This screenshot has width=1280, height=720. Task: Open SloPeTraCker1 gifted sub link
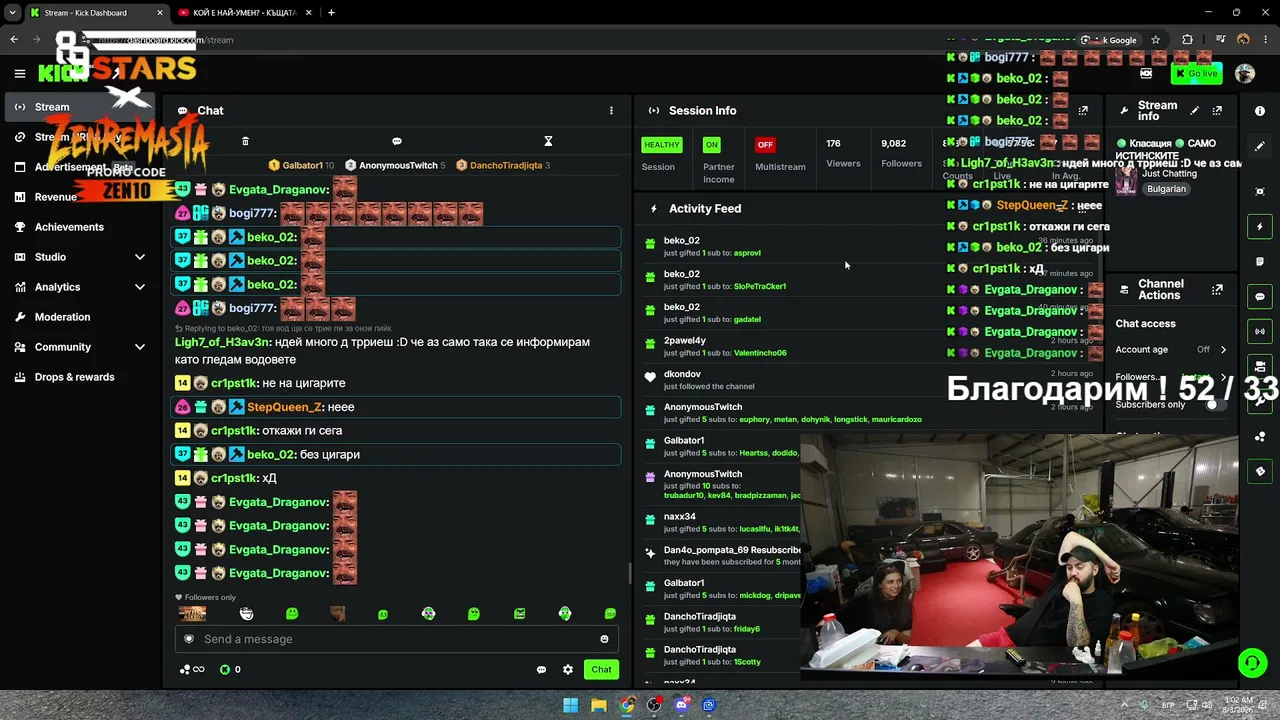point(760,286)
